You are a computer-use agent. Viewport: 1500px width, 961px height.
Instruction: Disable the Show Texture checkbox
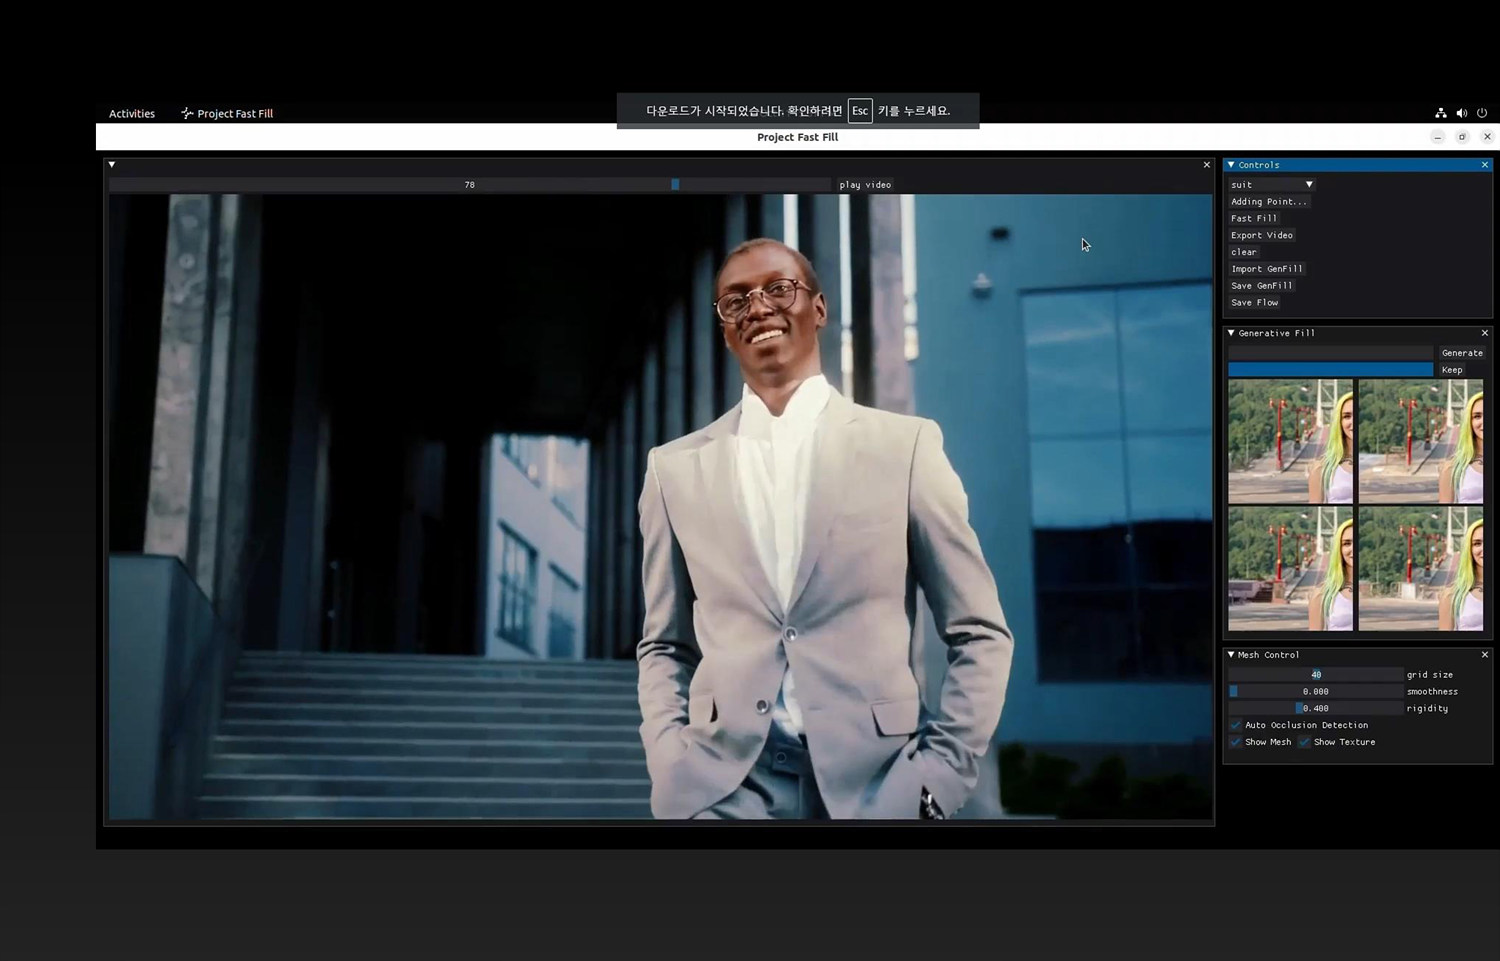(x=1304, y=742)
